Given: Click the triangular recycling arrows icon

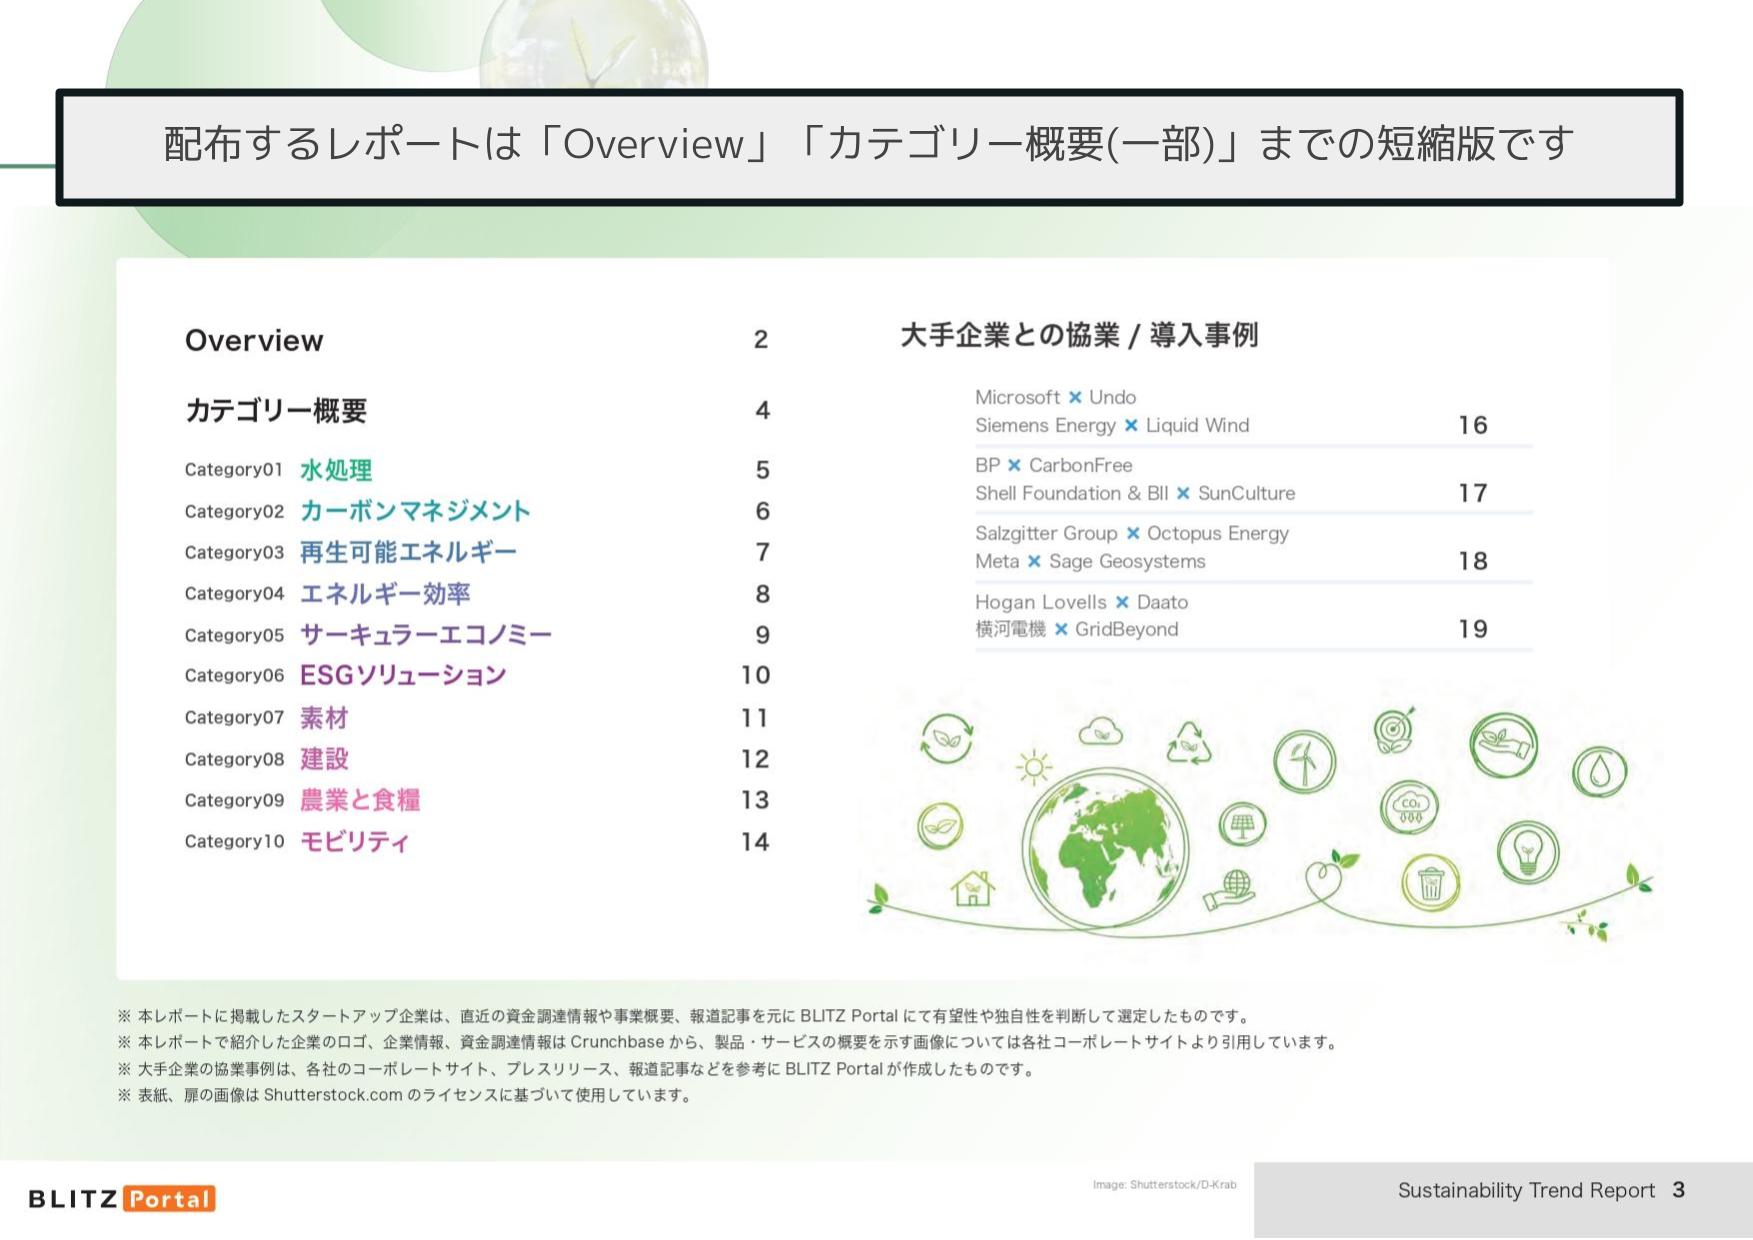Looking at the screenshot, I should click(x=1188, y=743).
